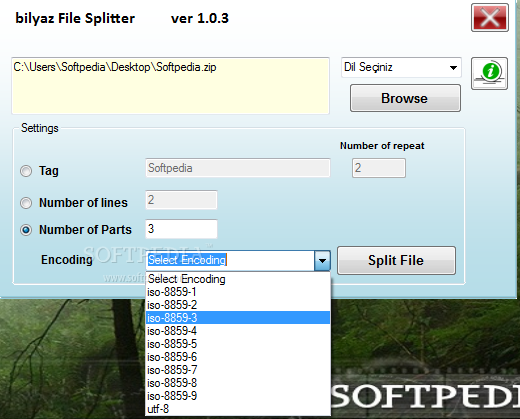Focus the file path text box
The height and width of the screenshot is (419, 520).
point(170,86)
